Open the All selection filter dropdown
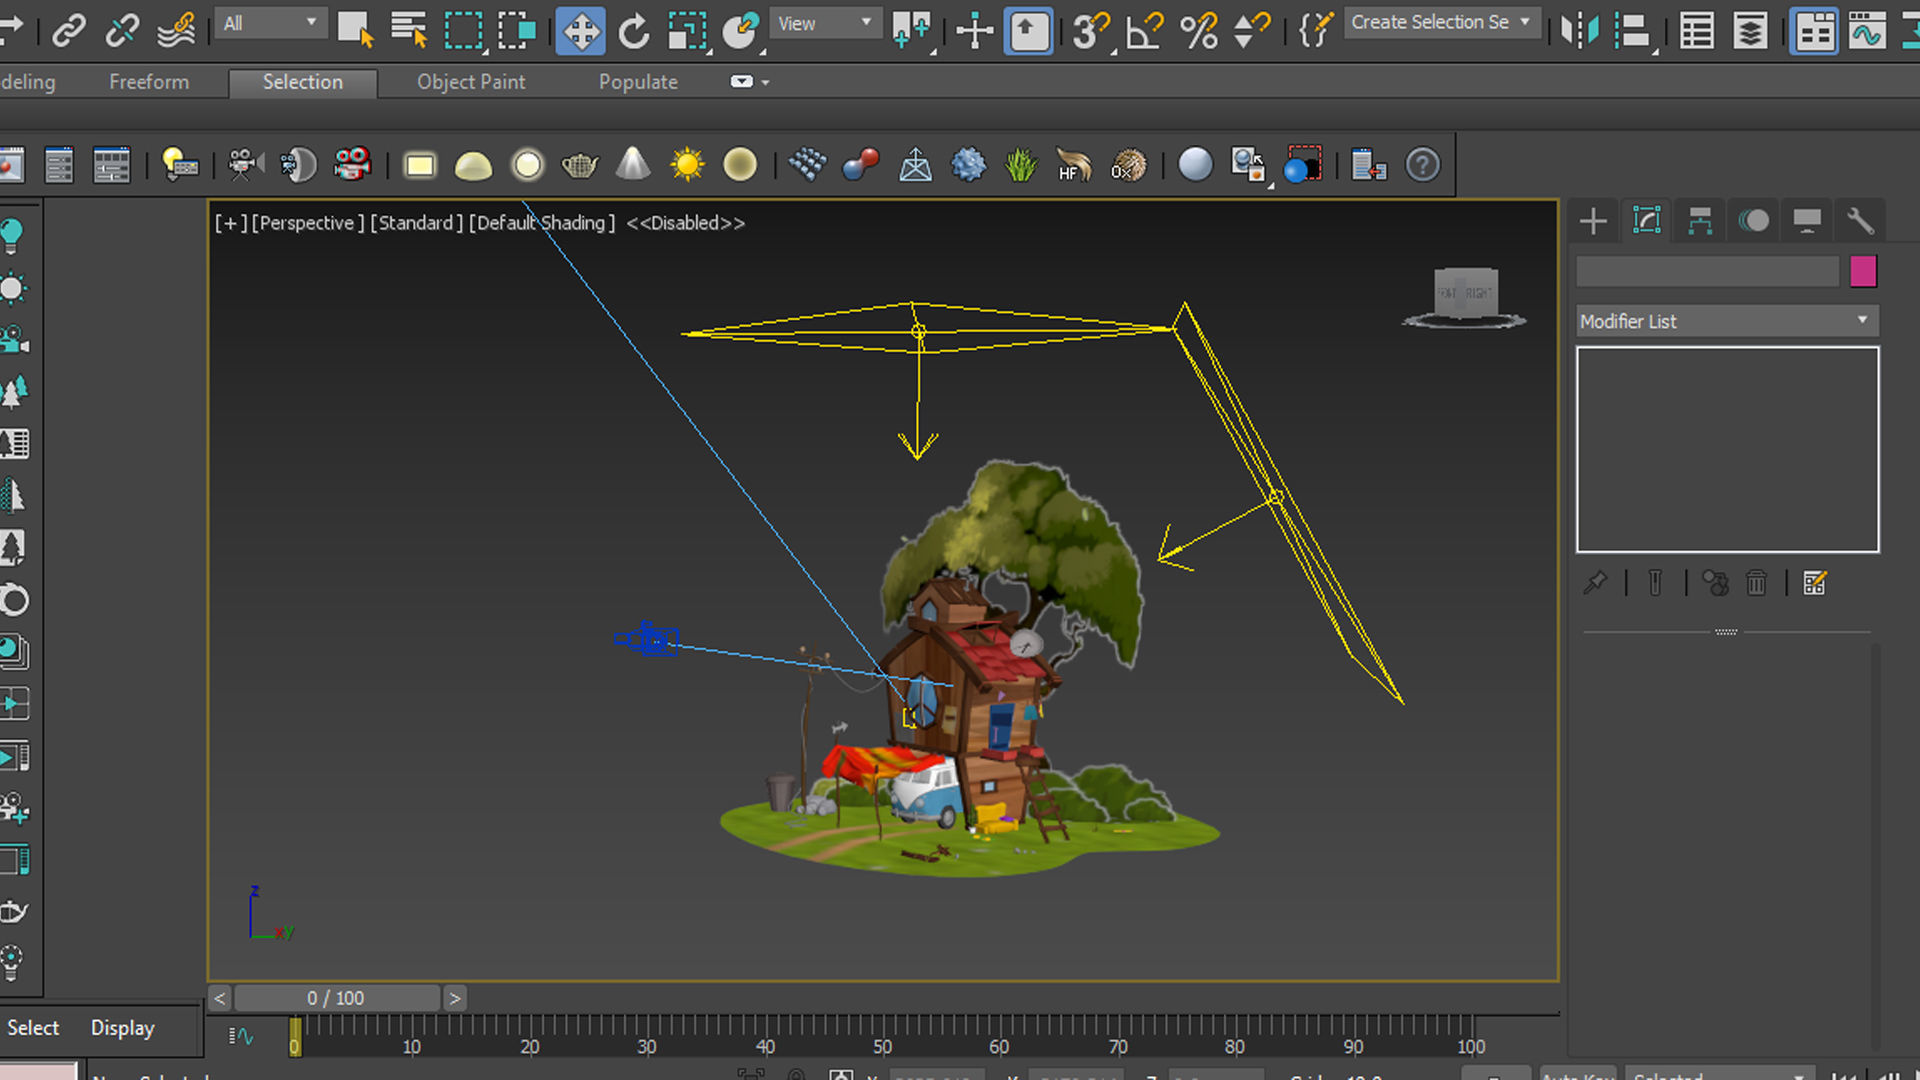Screen dimensions: 1920x1080 click(270, 23)
